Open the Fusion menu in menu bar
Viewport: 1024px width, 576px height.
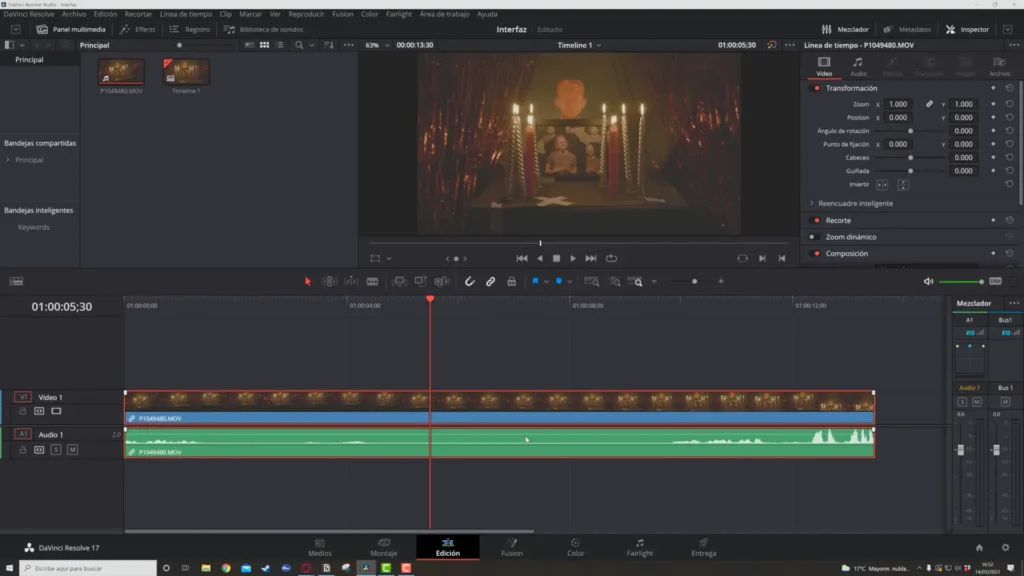(x=342, y=14)
